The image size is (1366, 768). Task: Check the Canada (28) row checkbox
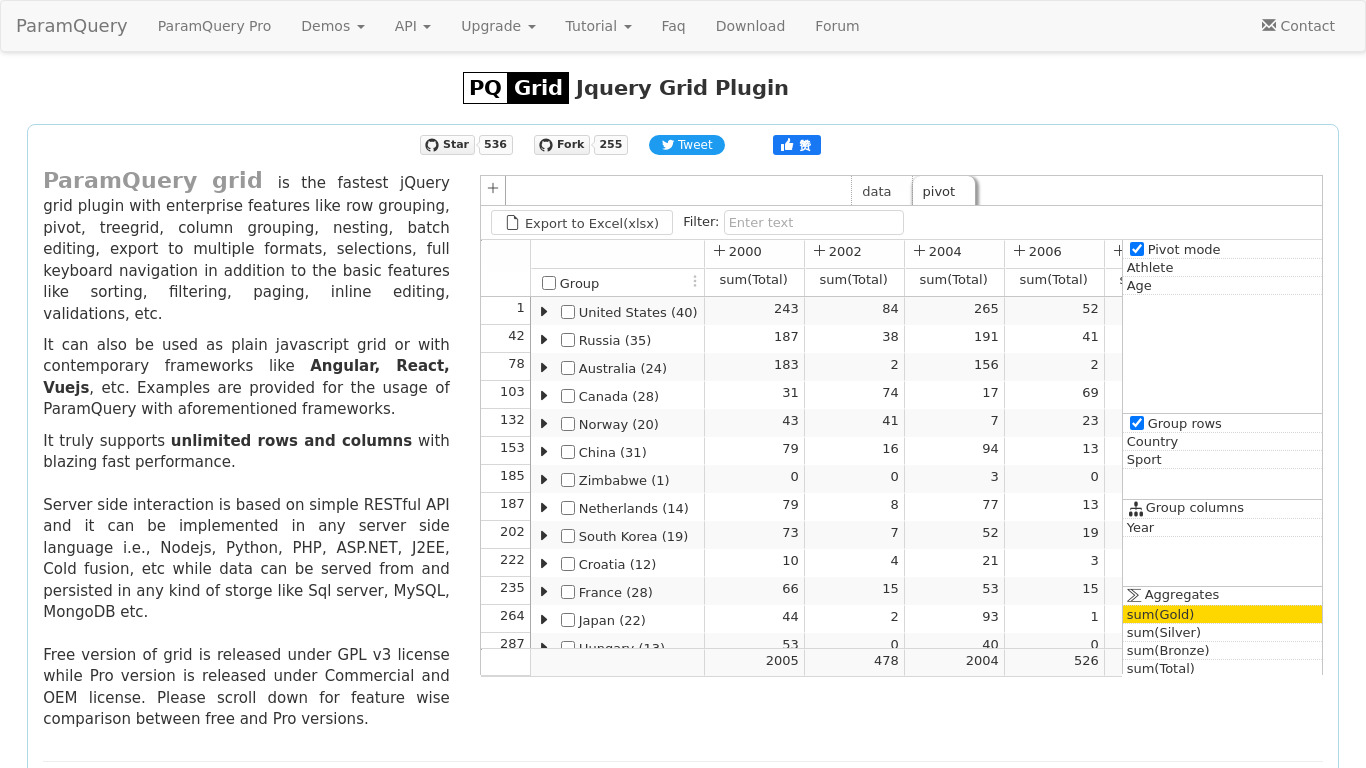(x=568, y=396)
